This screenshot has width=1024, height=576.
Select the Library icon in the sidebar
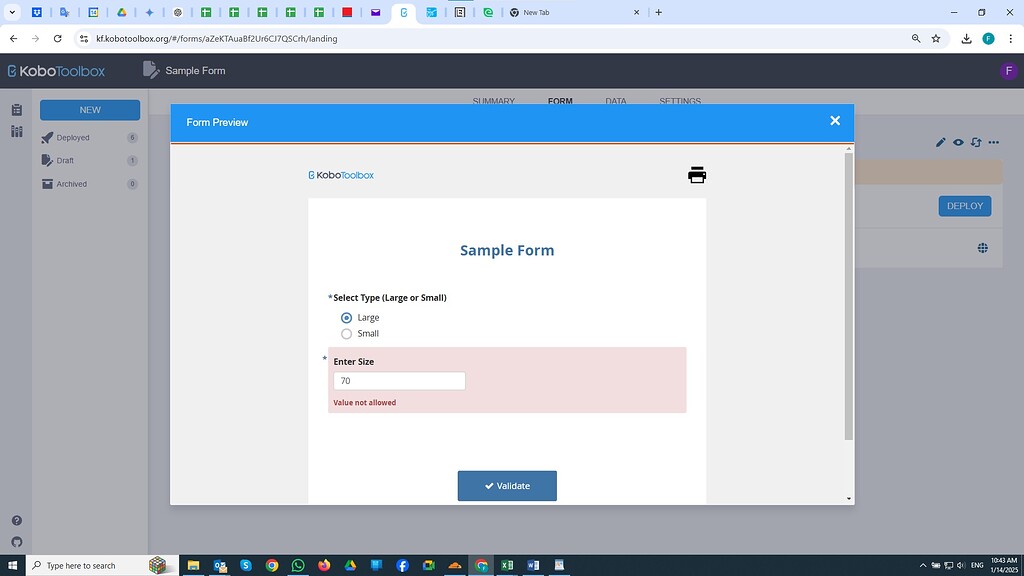15,131
